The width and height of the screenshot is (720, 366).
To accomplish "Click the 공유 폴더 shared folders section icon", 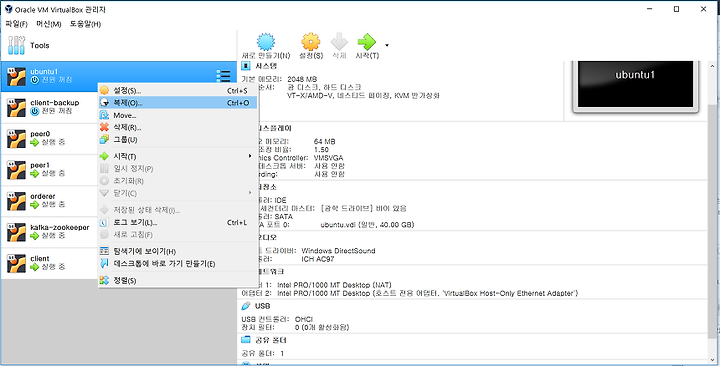I will click(x=246, y=340).
